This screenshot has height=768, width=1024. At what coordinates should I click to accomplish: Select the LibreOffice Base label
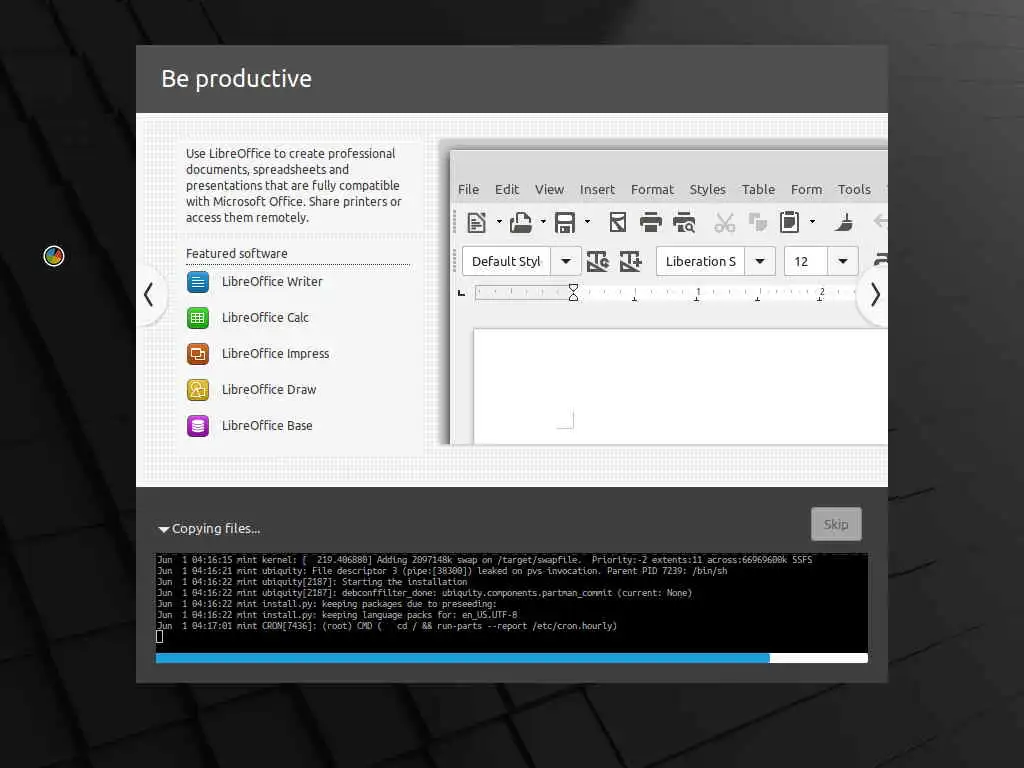coord(266,425)
